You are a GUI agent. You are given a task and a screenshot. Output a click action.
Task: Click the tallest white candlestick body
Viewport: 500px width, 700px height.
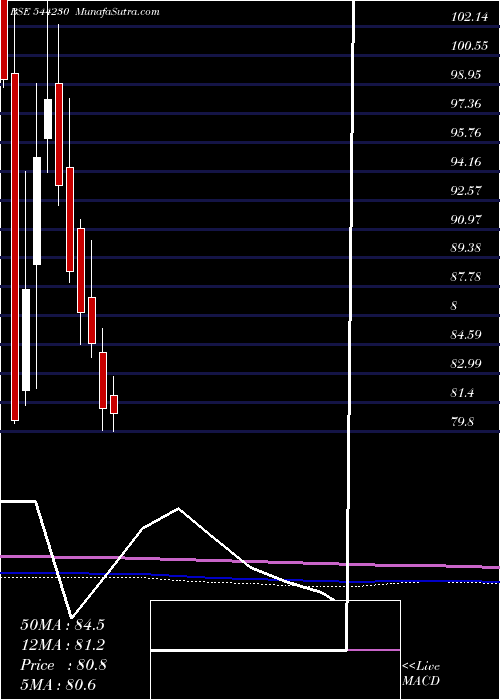coord(37,211)
